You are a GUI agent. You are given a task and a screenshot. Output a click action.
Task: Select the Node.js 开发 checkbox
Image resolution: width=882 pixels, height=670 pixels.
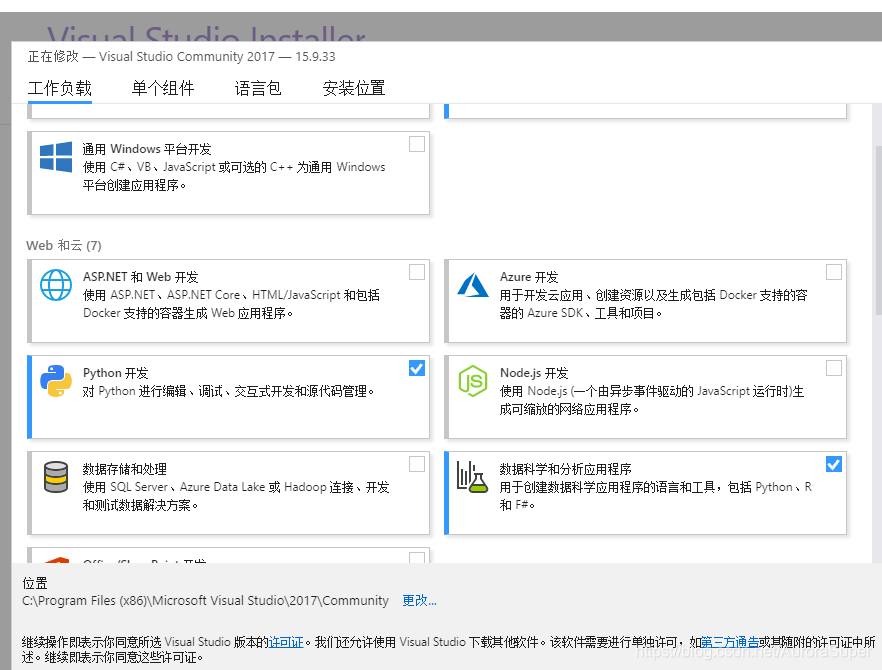click(x=834, y=368)
